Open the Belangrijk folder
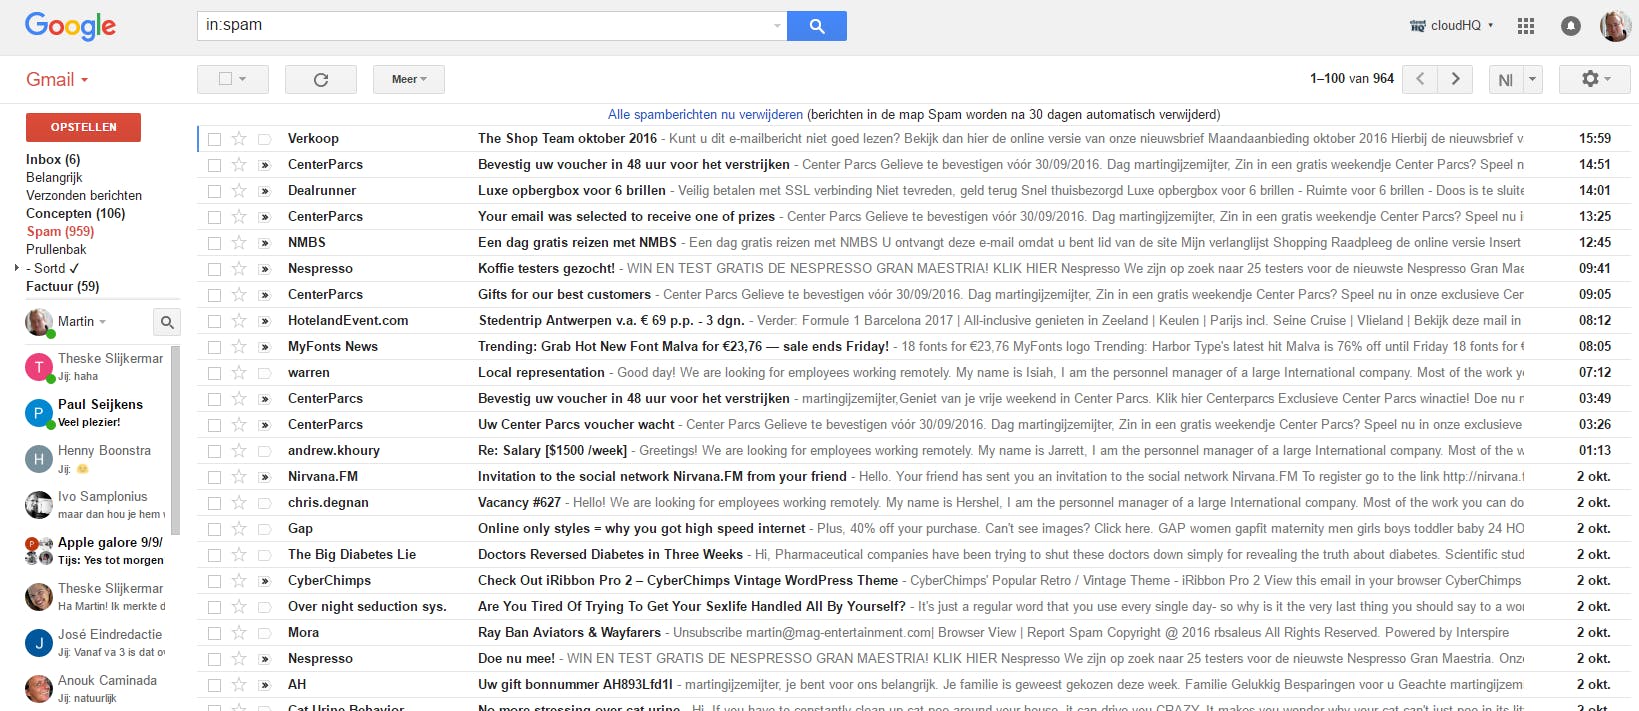The image size is (1639, 711). click(x=54, y=178)
